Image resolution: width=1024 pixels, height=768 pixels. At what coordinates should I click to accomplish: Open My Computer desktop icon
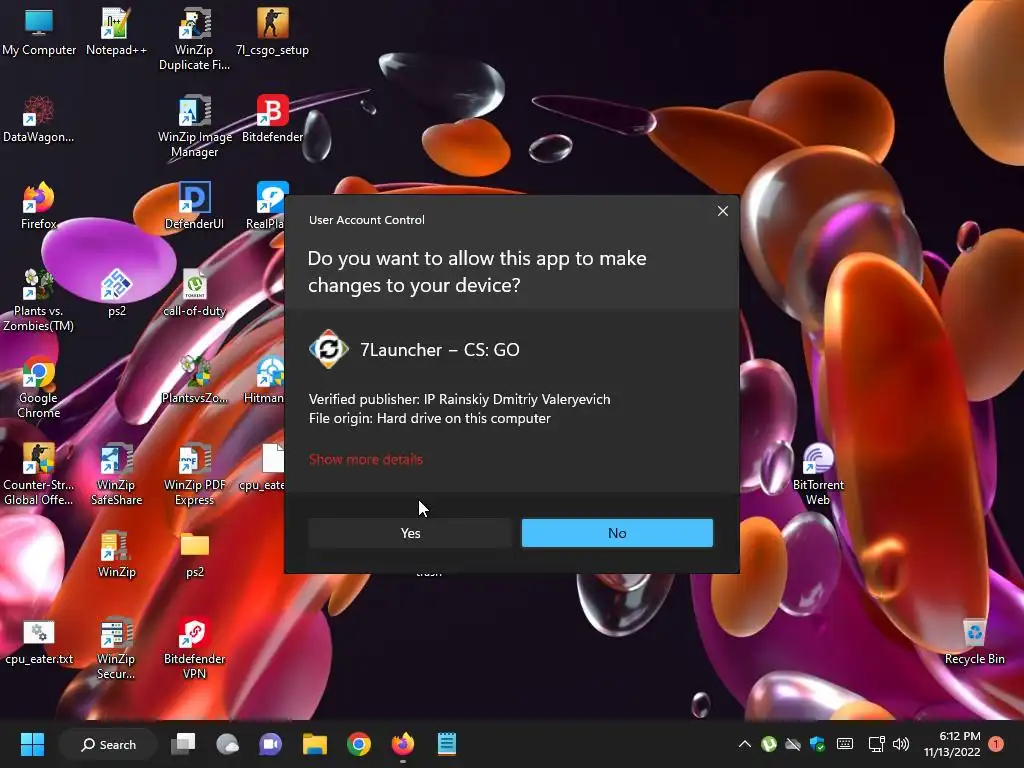point(39,33)
